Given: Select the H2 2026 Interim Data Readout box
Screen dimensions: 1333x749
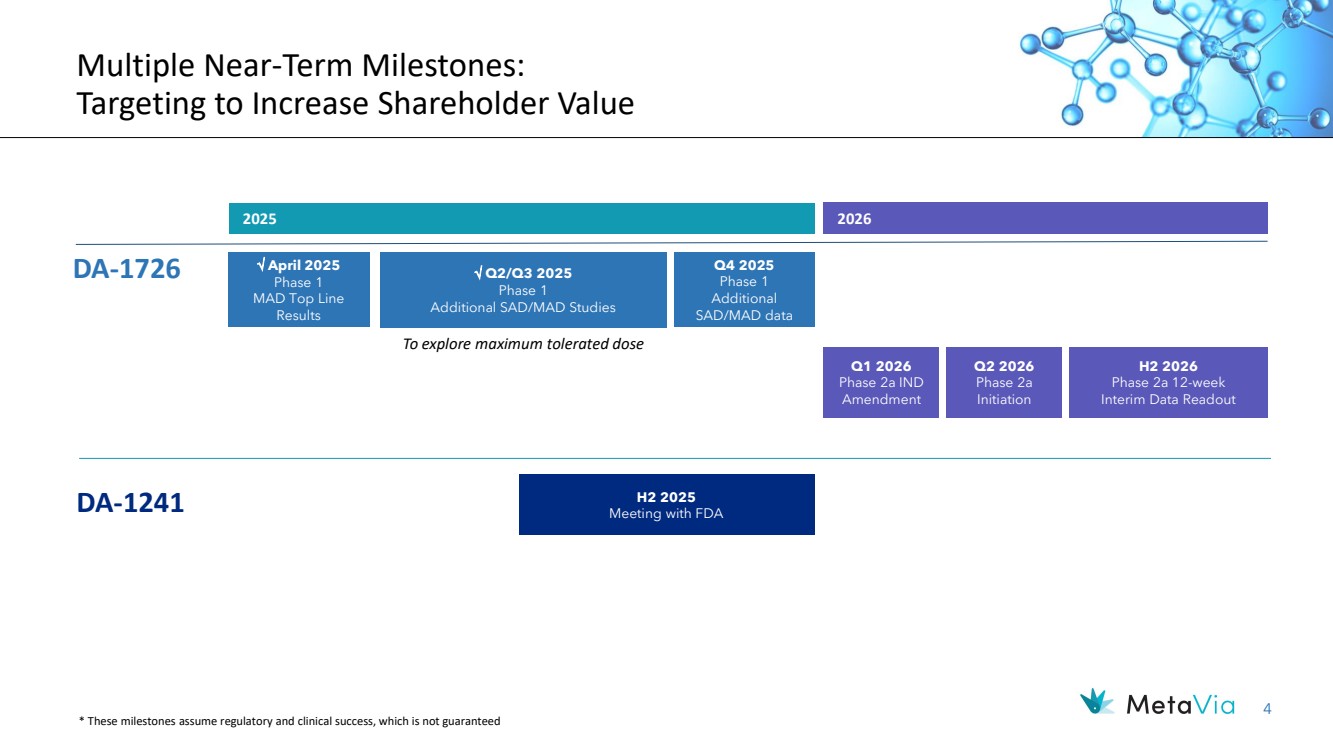Looking at the screenshot, I should [1167, 383].
